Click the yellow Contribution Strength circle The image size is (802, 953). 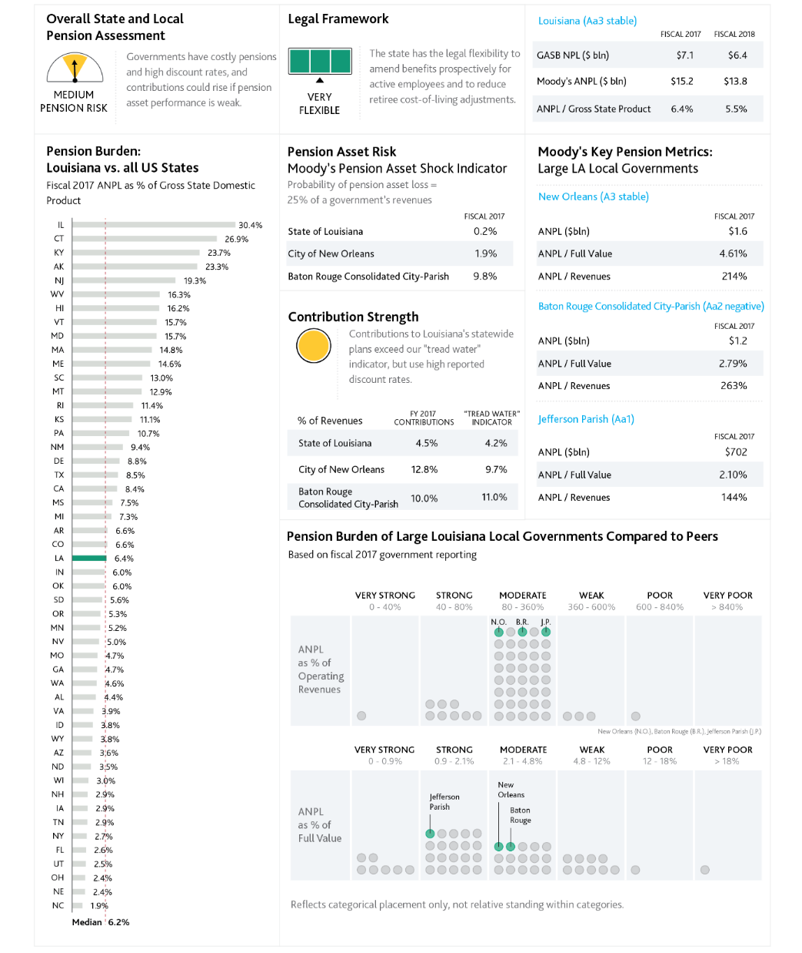coord(314,347)
